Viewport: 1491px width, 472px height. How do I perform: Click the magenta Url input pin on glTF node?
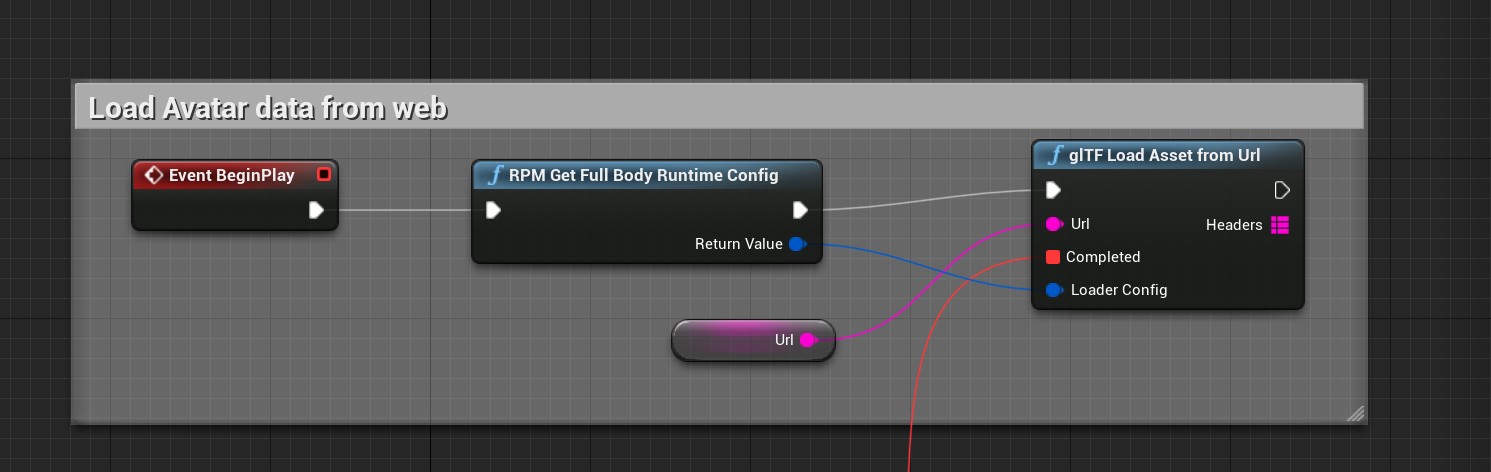point(1053,224)
